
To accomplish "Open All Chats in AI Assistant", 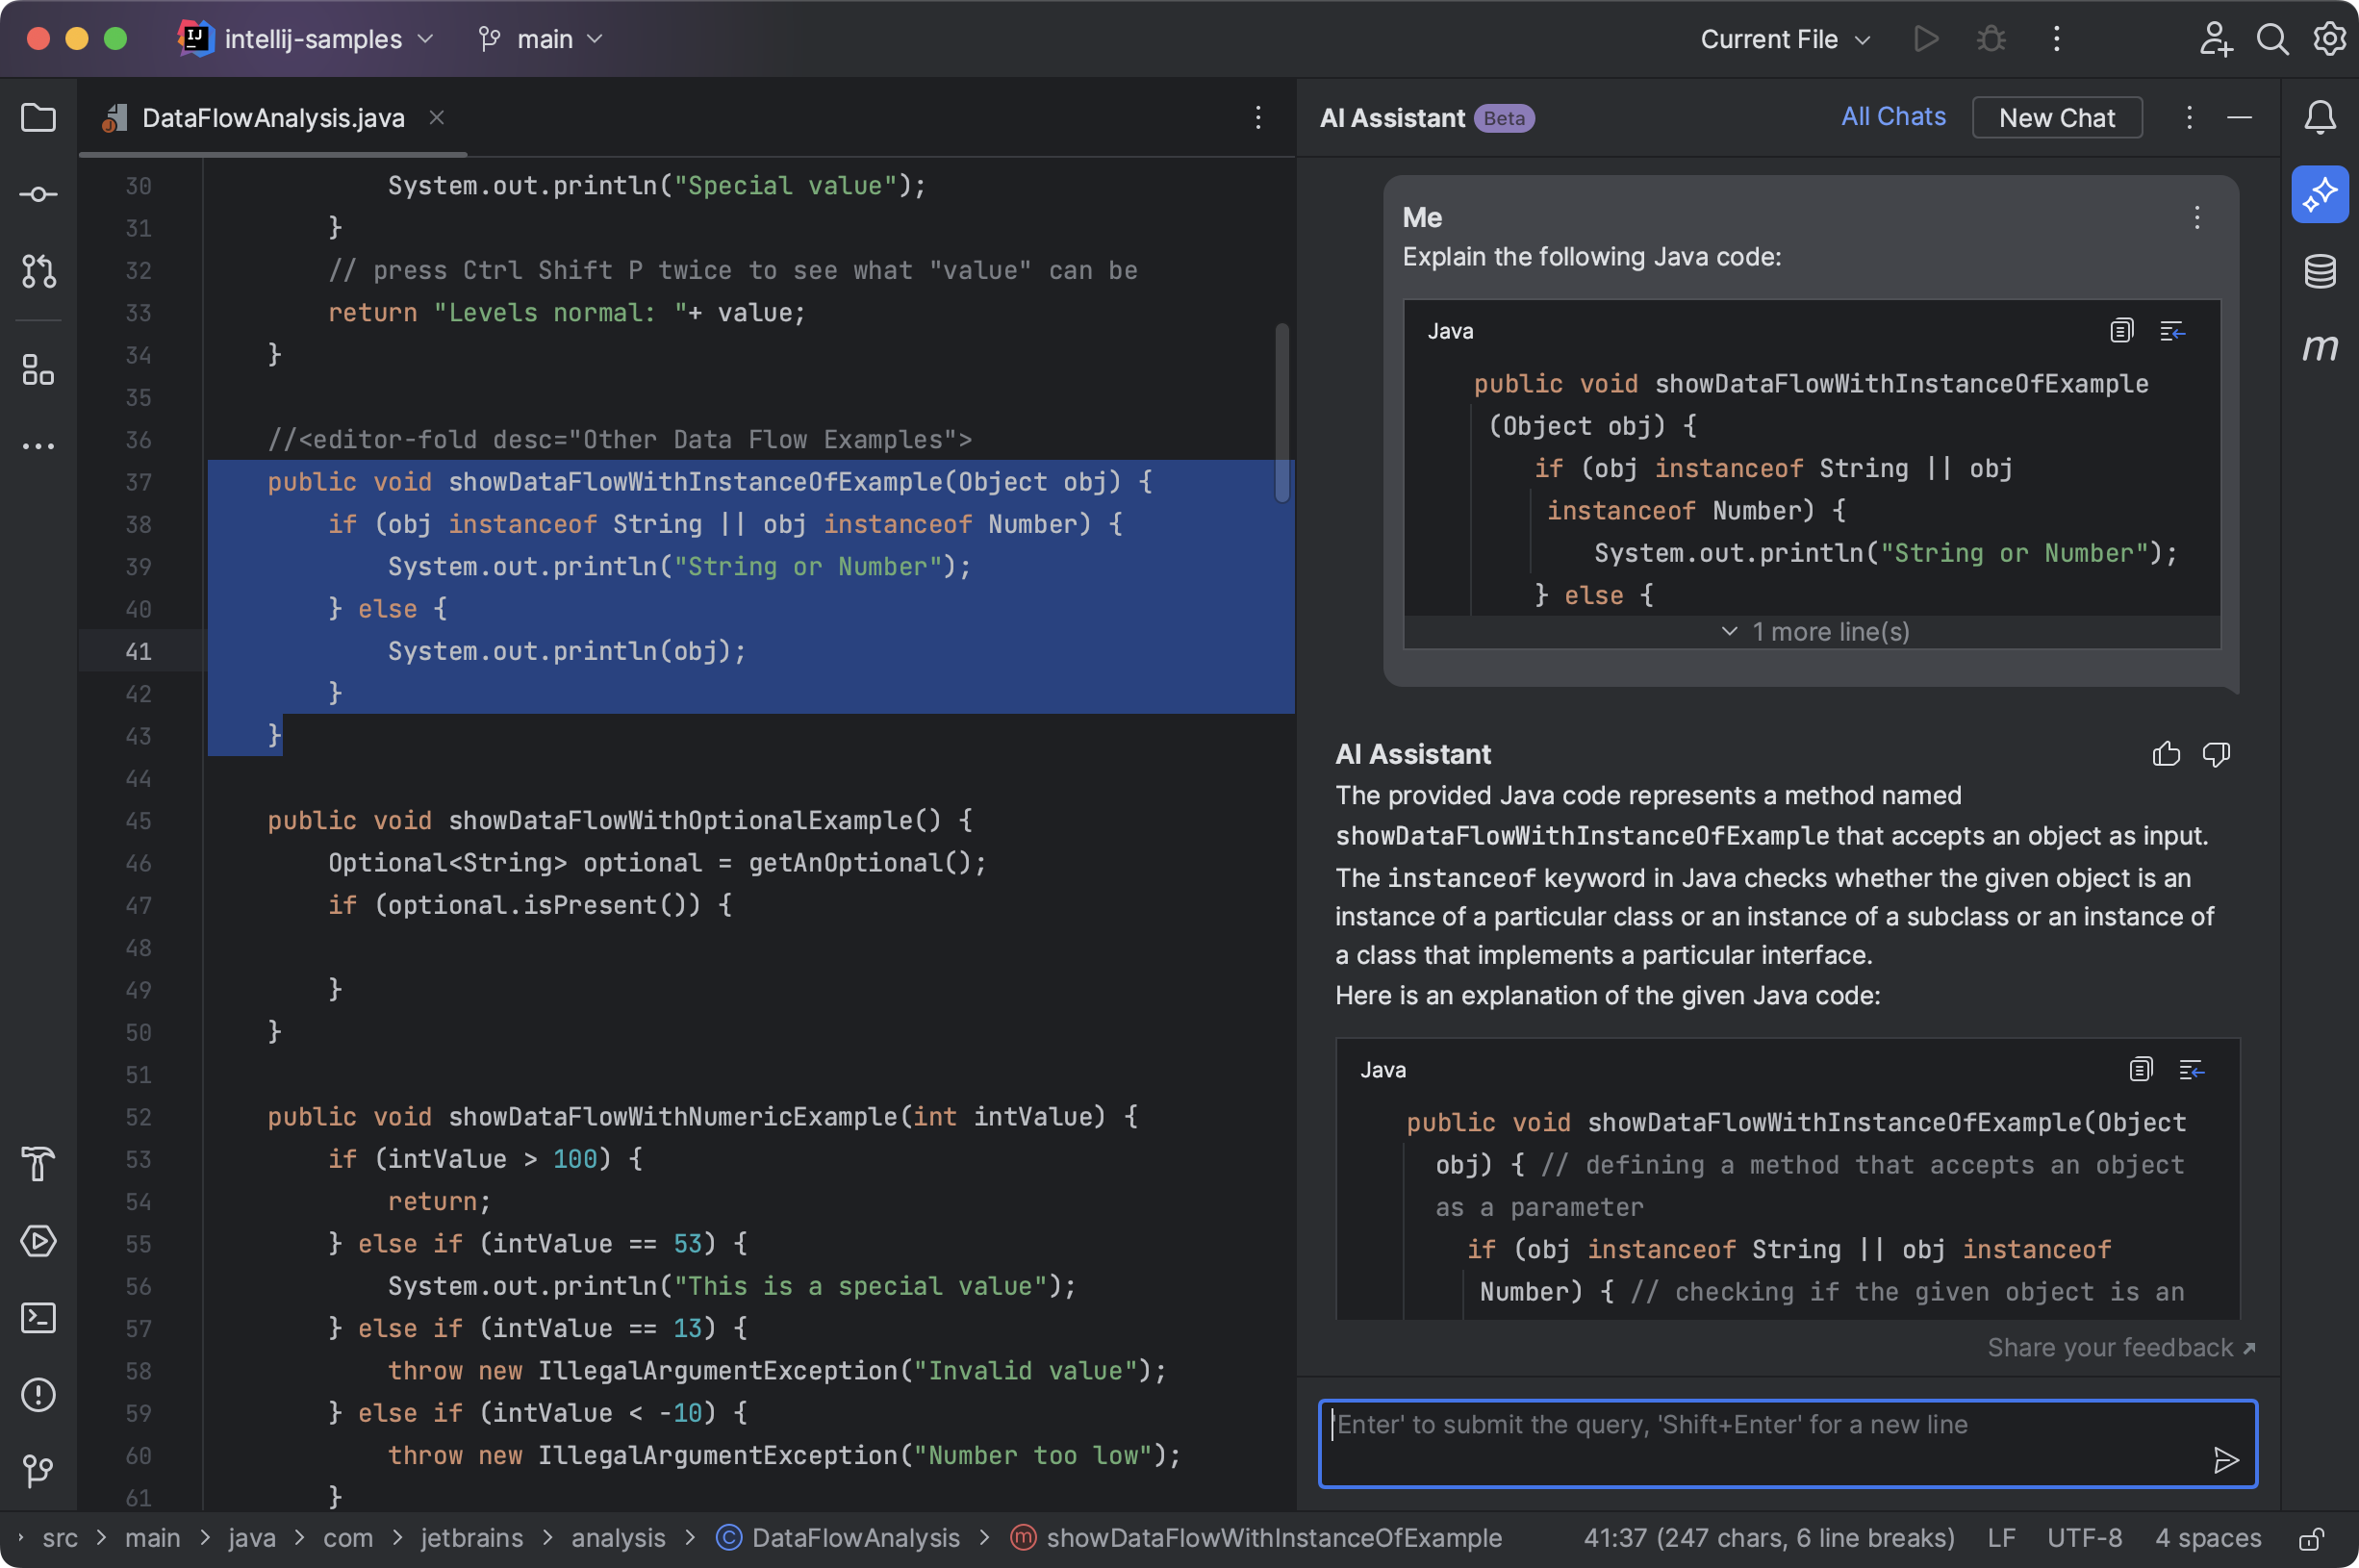I will coord(1892,117).
